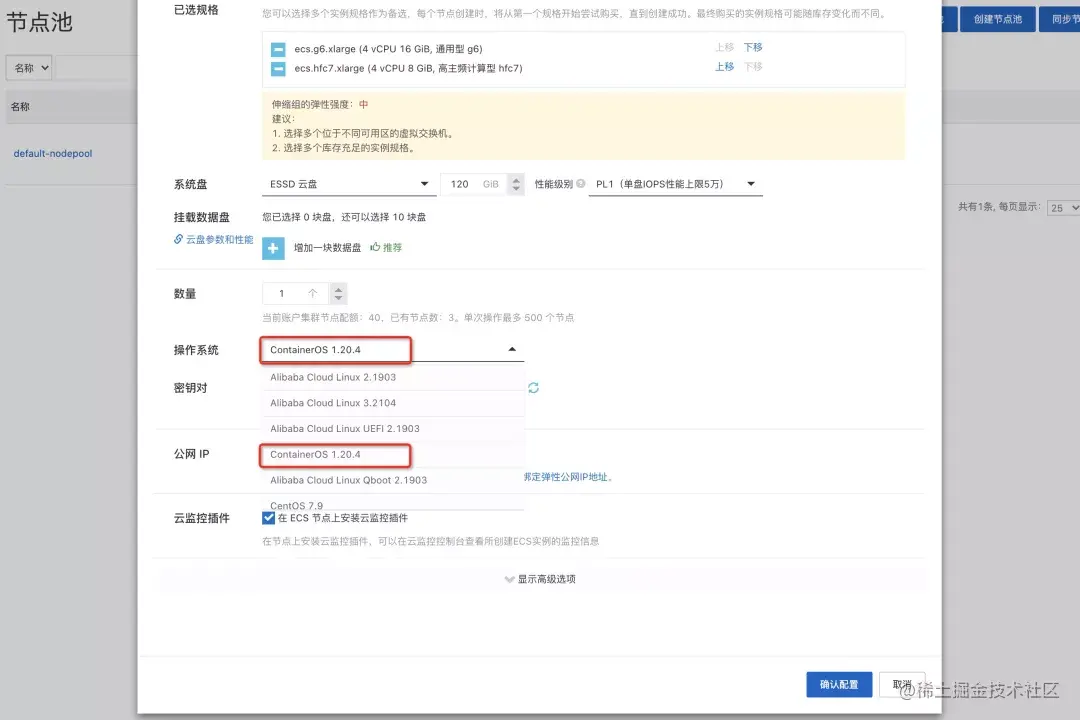Expand 显示高级选项 advanced options
This screenshot has width=1080, height=720.
540,578
